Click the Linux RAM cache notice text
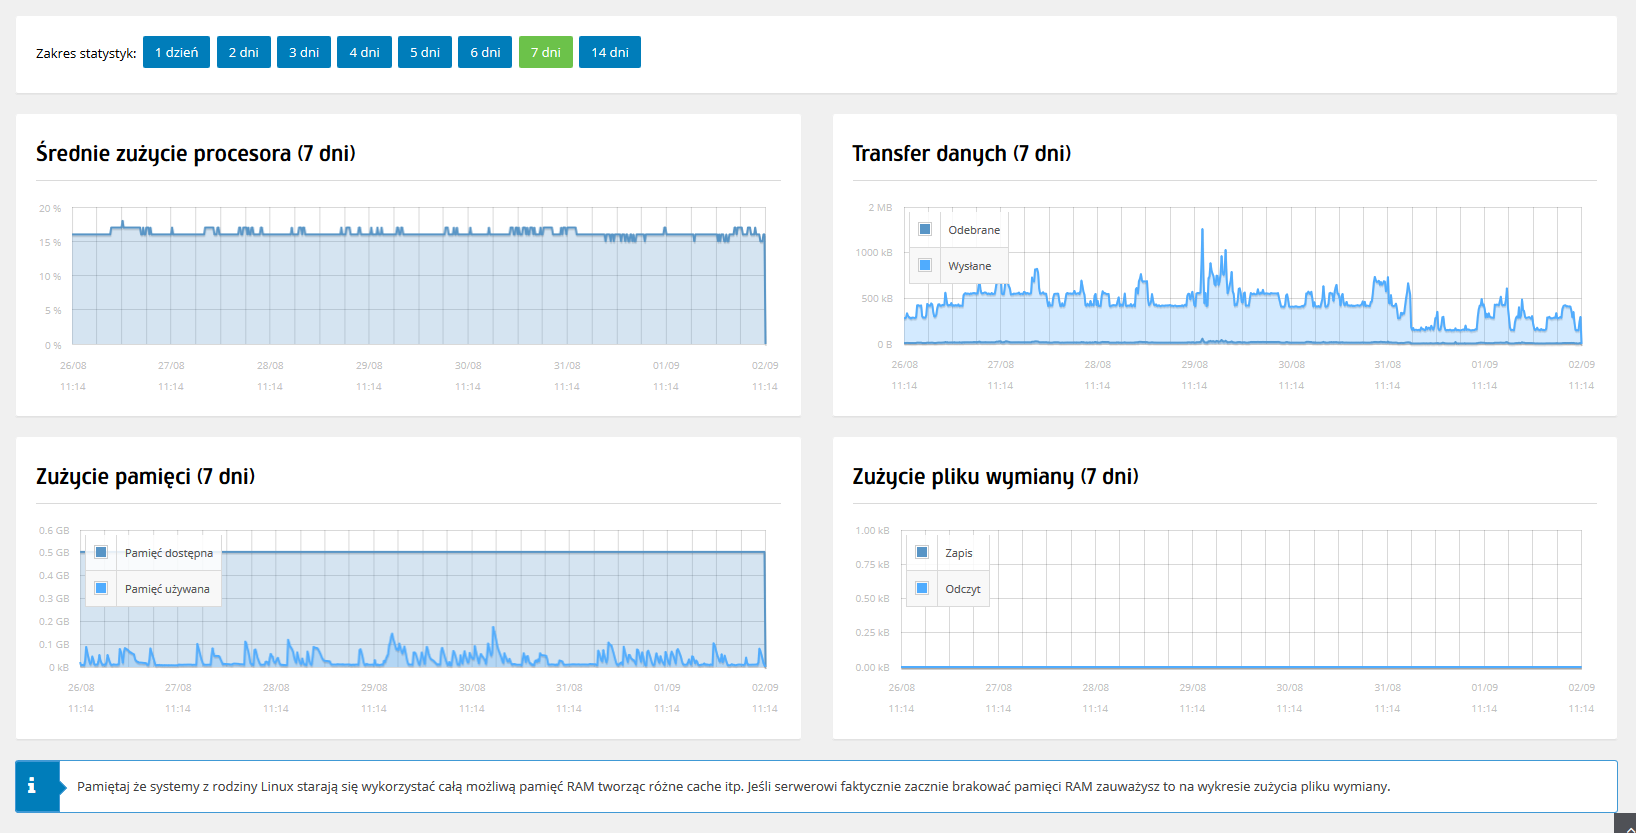Screen dimensions: 1636x833 tap(734, 787)
